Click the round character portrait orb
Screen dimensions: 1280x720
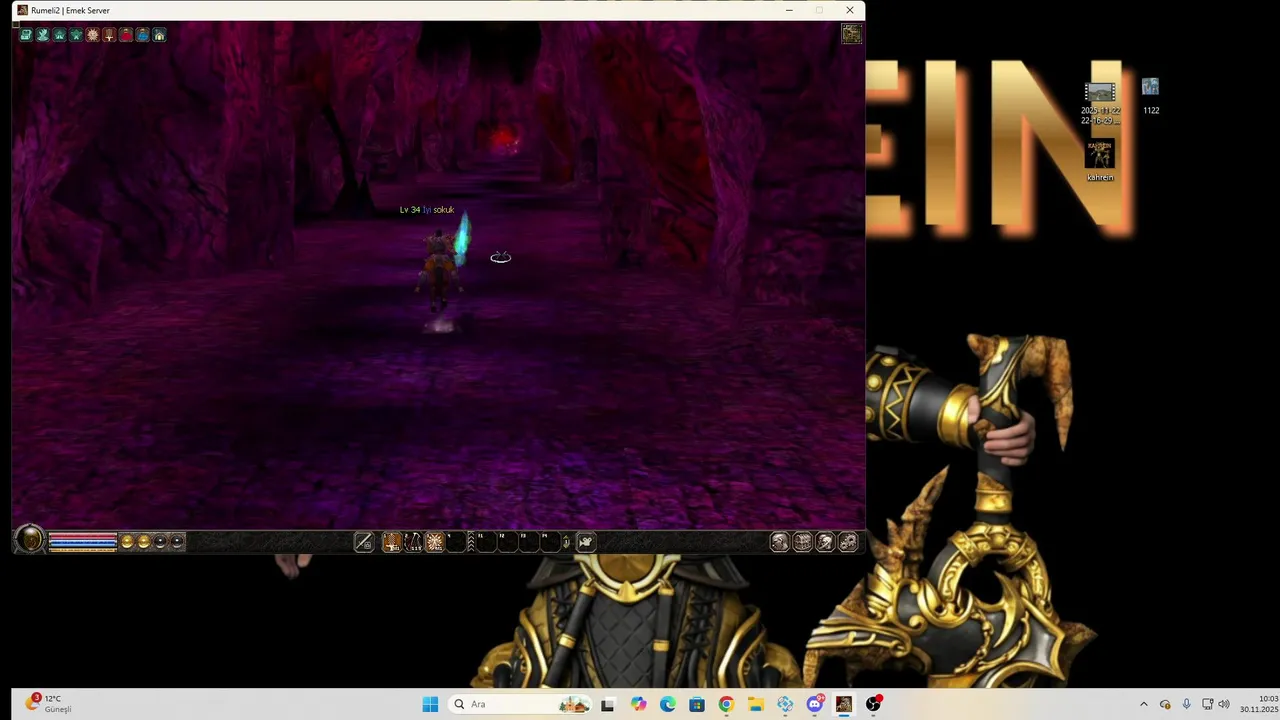tap(30, 540)
